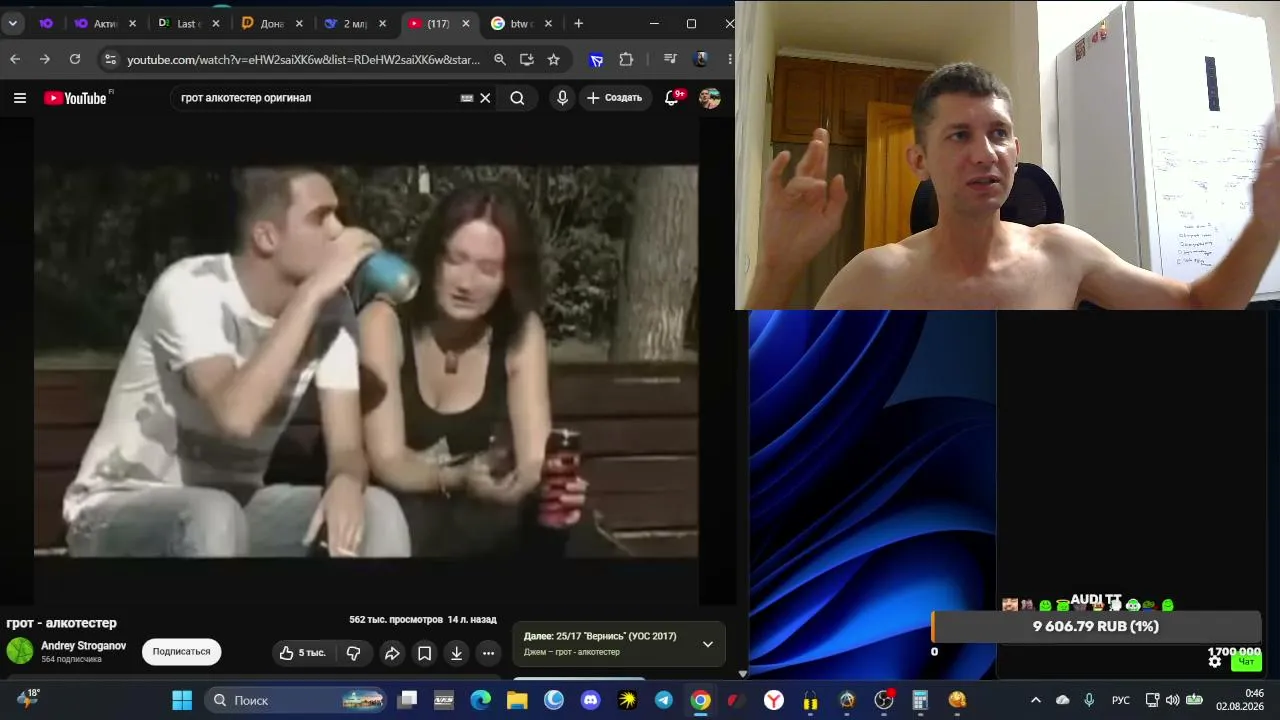The width and height of the screenshot is (1280, 720).
Task: Reload the YouTube page
Action: tap(75, 60)
